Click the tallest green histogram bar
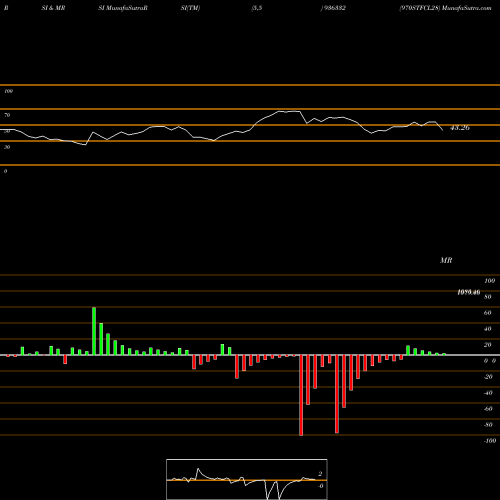Screen dimensions: 500x500 [x=94, y=331]
